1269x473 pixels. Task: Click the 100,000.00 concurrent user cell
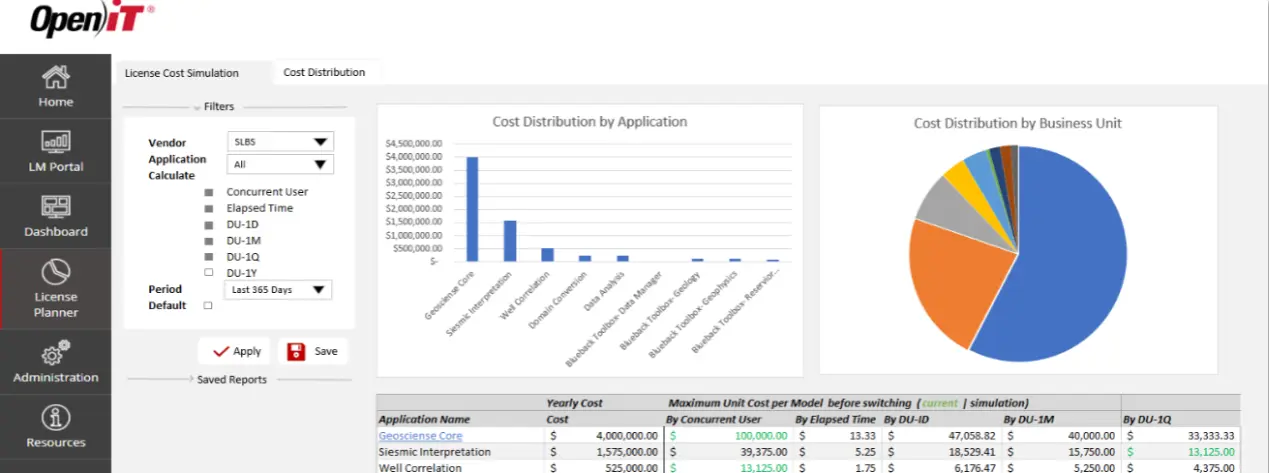click(728, 436)
